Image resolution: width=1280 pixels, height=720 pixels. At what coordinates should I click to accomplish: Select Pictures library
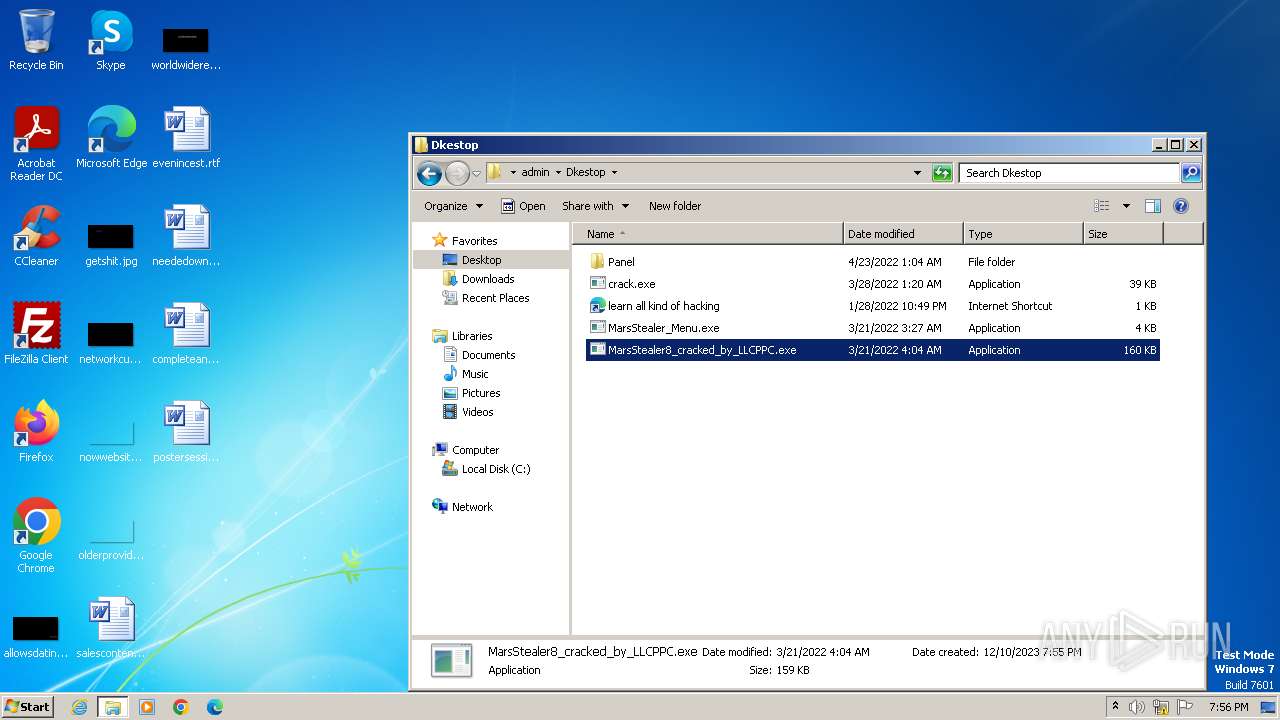[481, 393]
